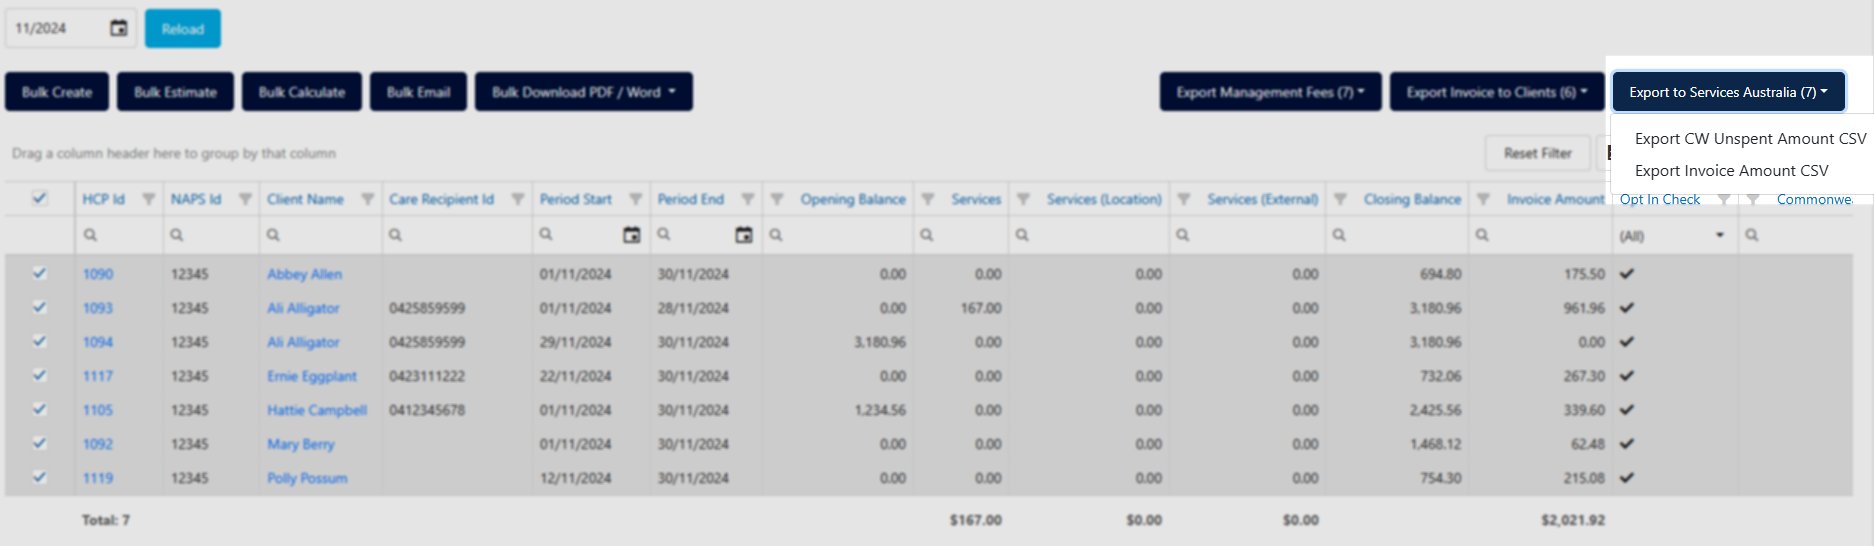Open Opt In Check filter icon
The height and width of the screenshot is (546, 1874).
point(1724,199)
